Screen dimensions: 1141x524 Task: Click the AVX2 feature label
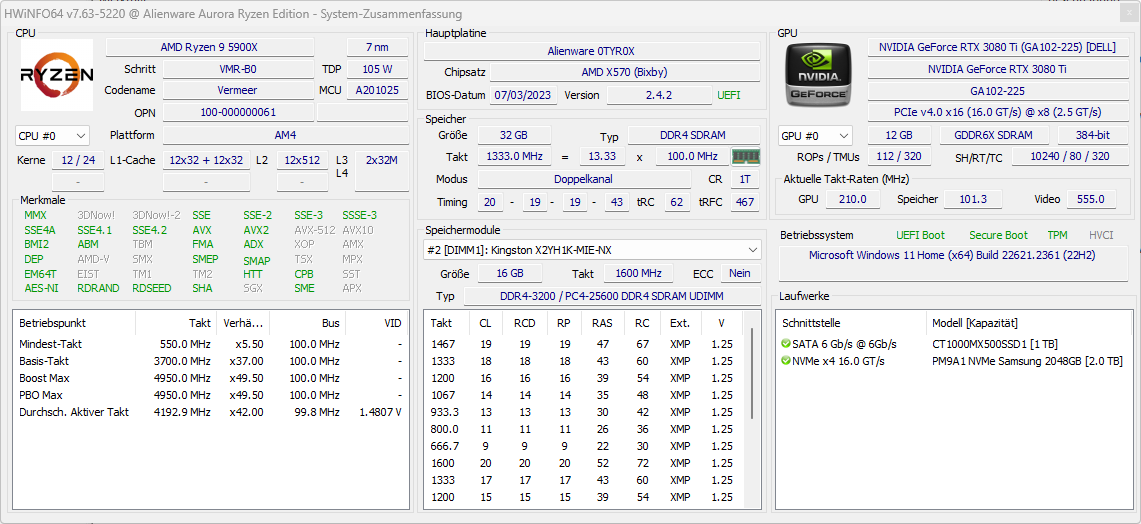point(256,230)
